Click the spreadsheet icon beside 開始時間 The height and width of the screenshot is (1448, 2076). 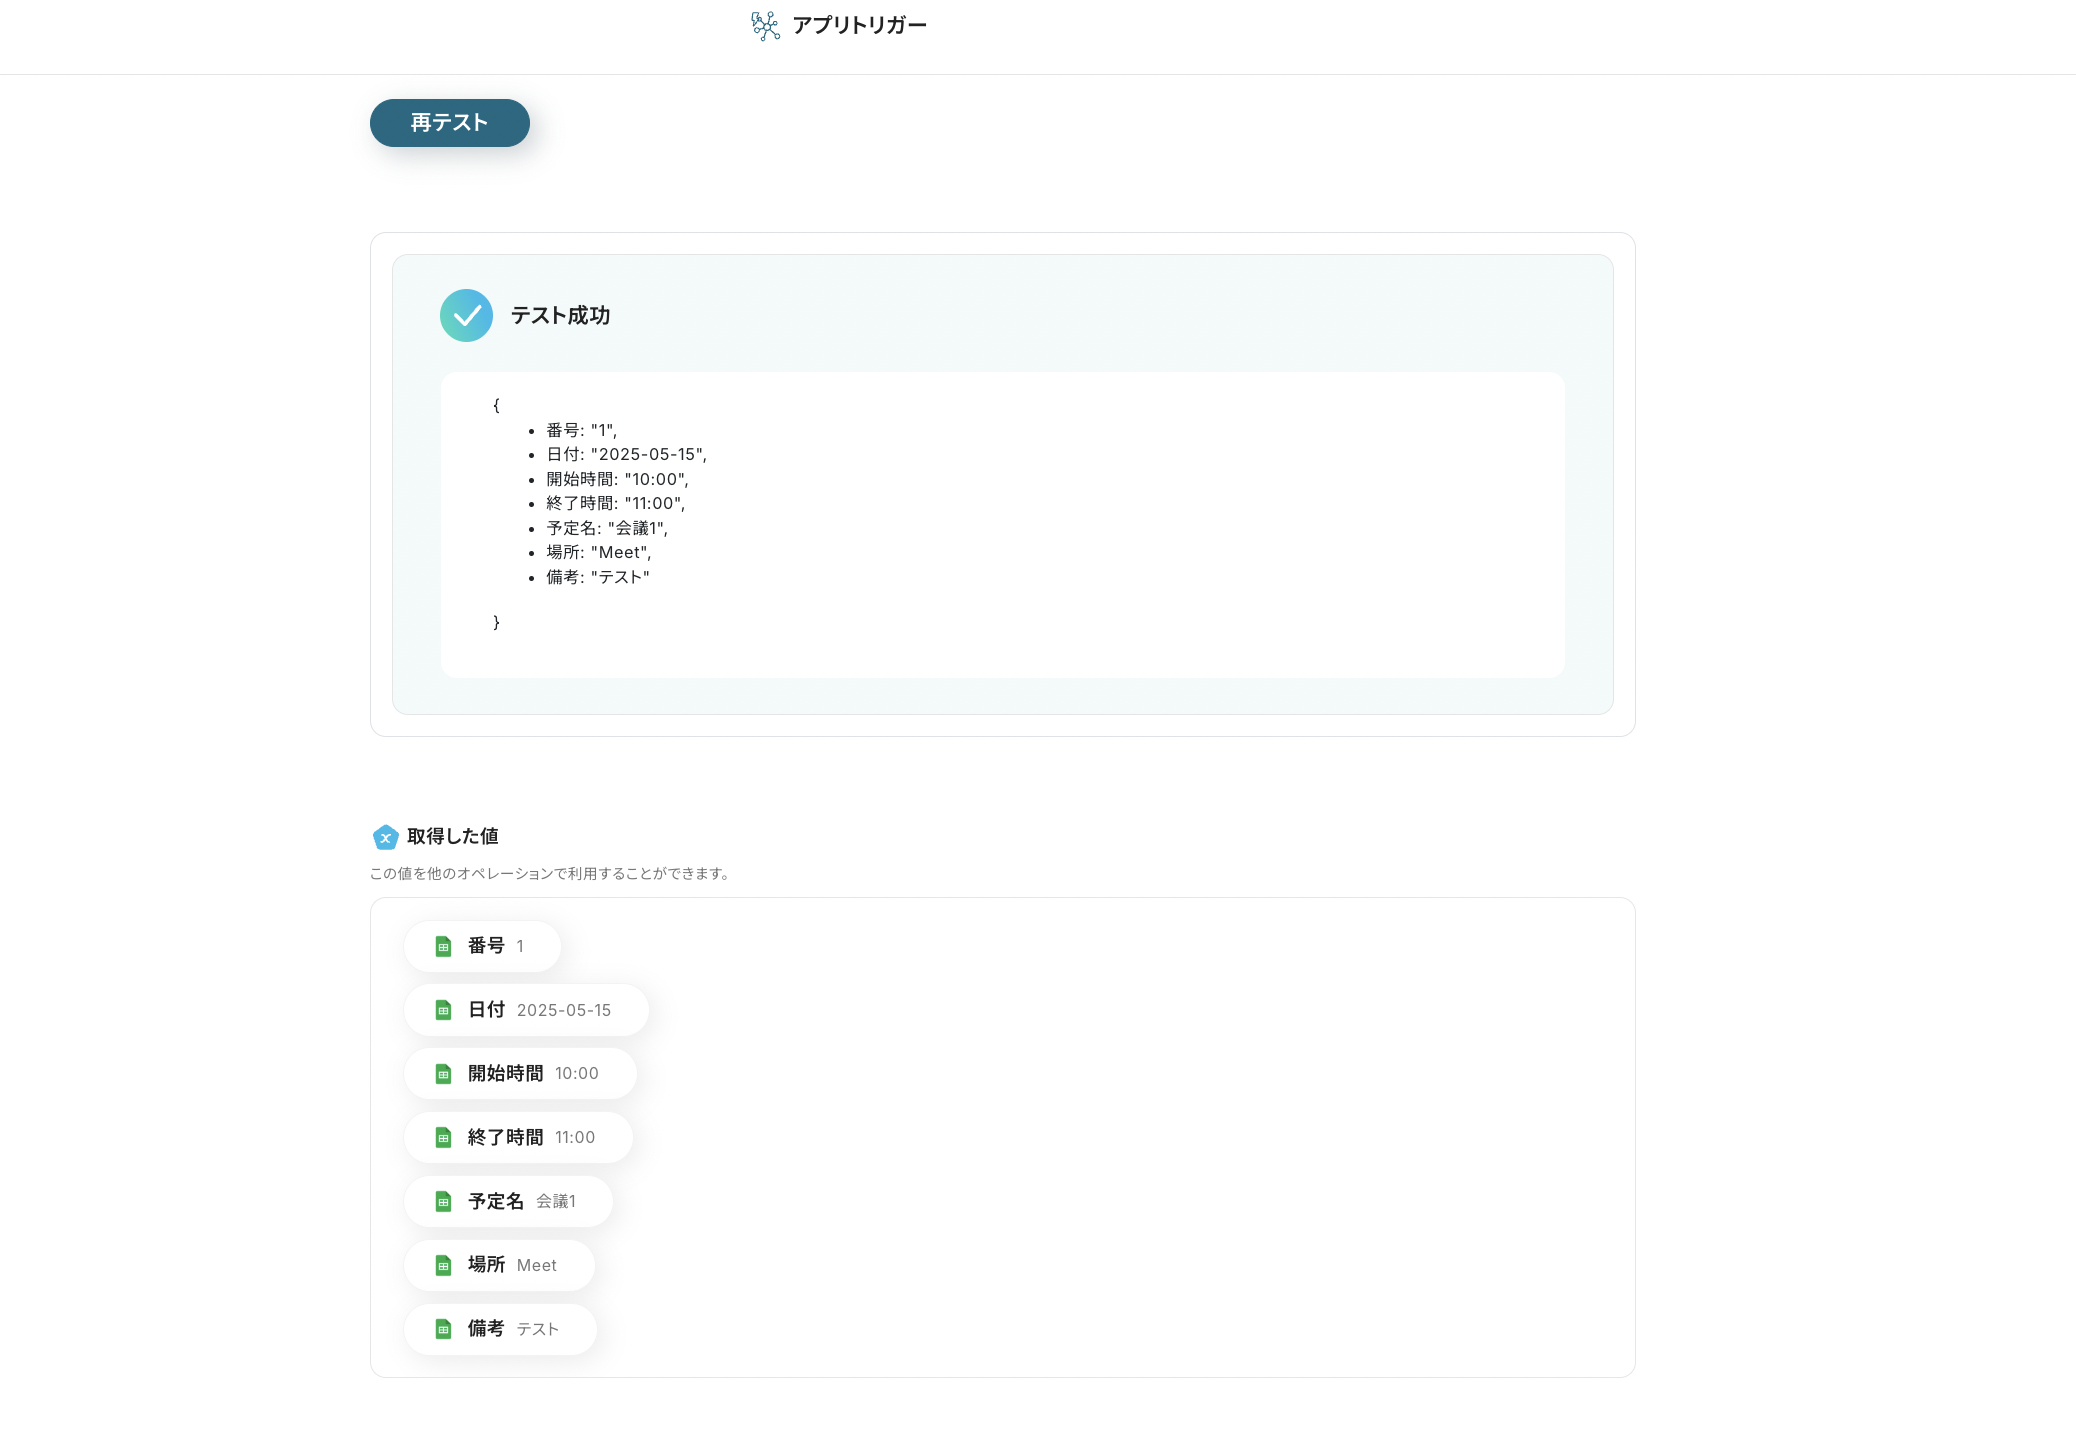click(x=443, y=1074)
